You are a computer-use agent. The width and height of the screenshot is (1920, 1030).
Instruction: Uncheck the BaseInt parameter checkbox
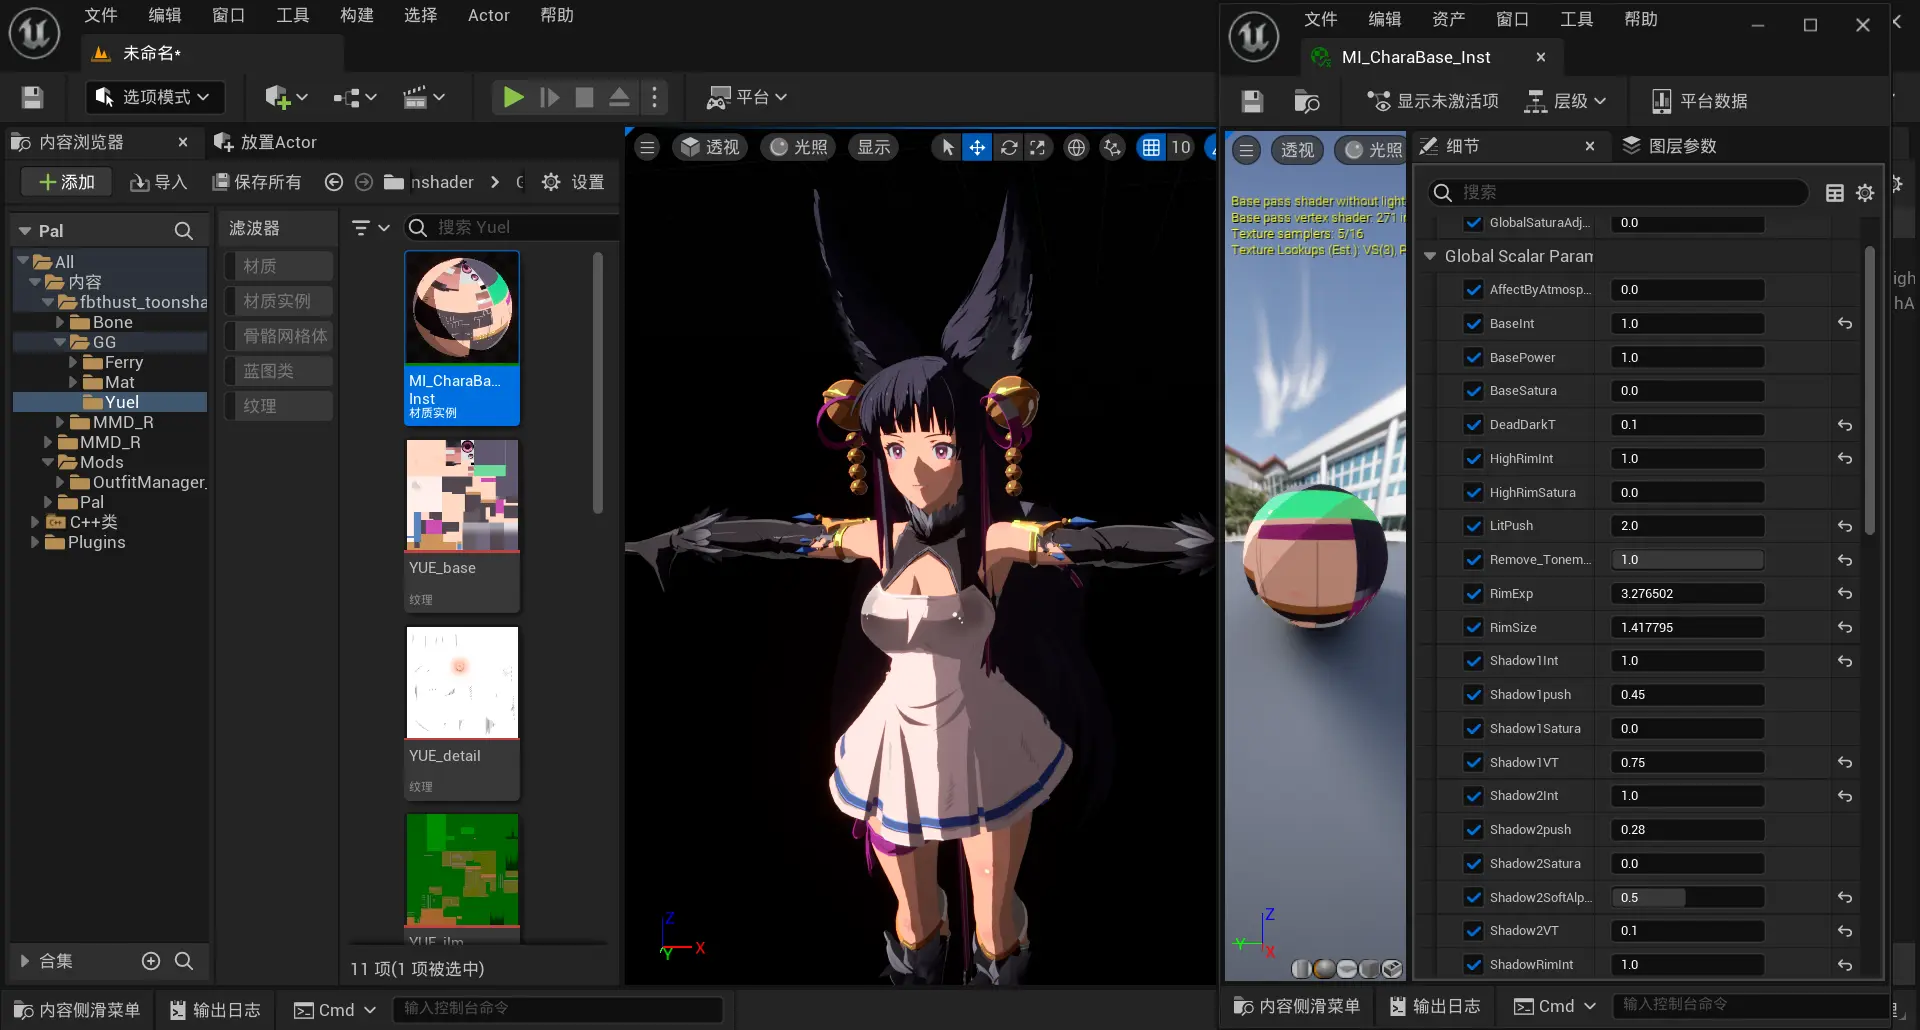click(1473, 324)
